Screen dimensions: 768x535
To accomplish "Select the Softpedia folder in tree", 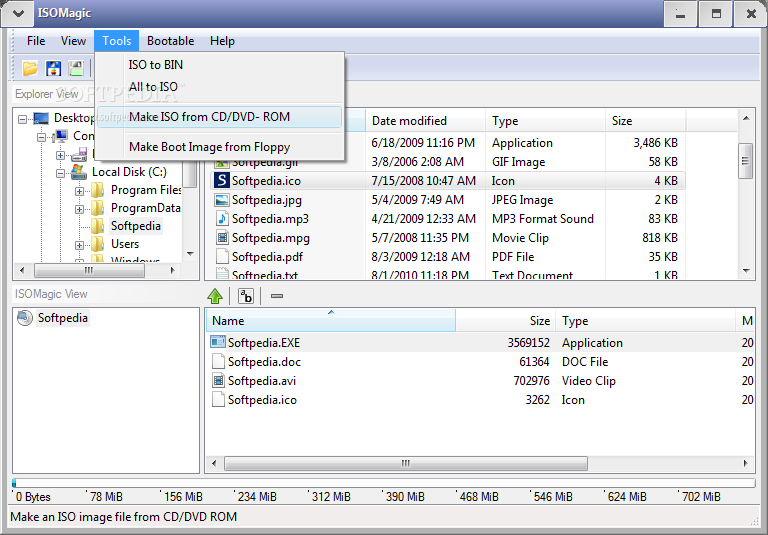I will [136, 226].
